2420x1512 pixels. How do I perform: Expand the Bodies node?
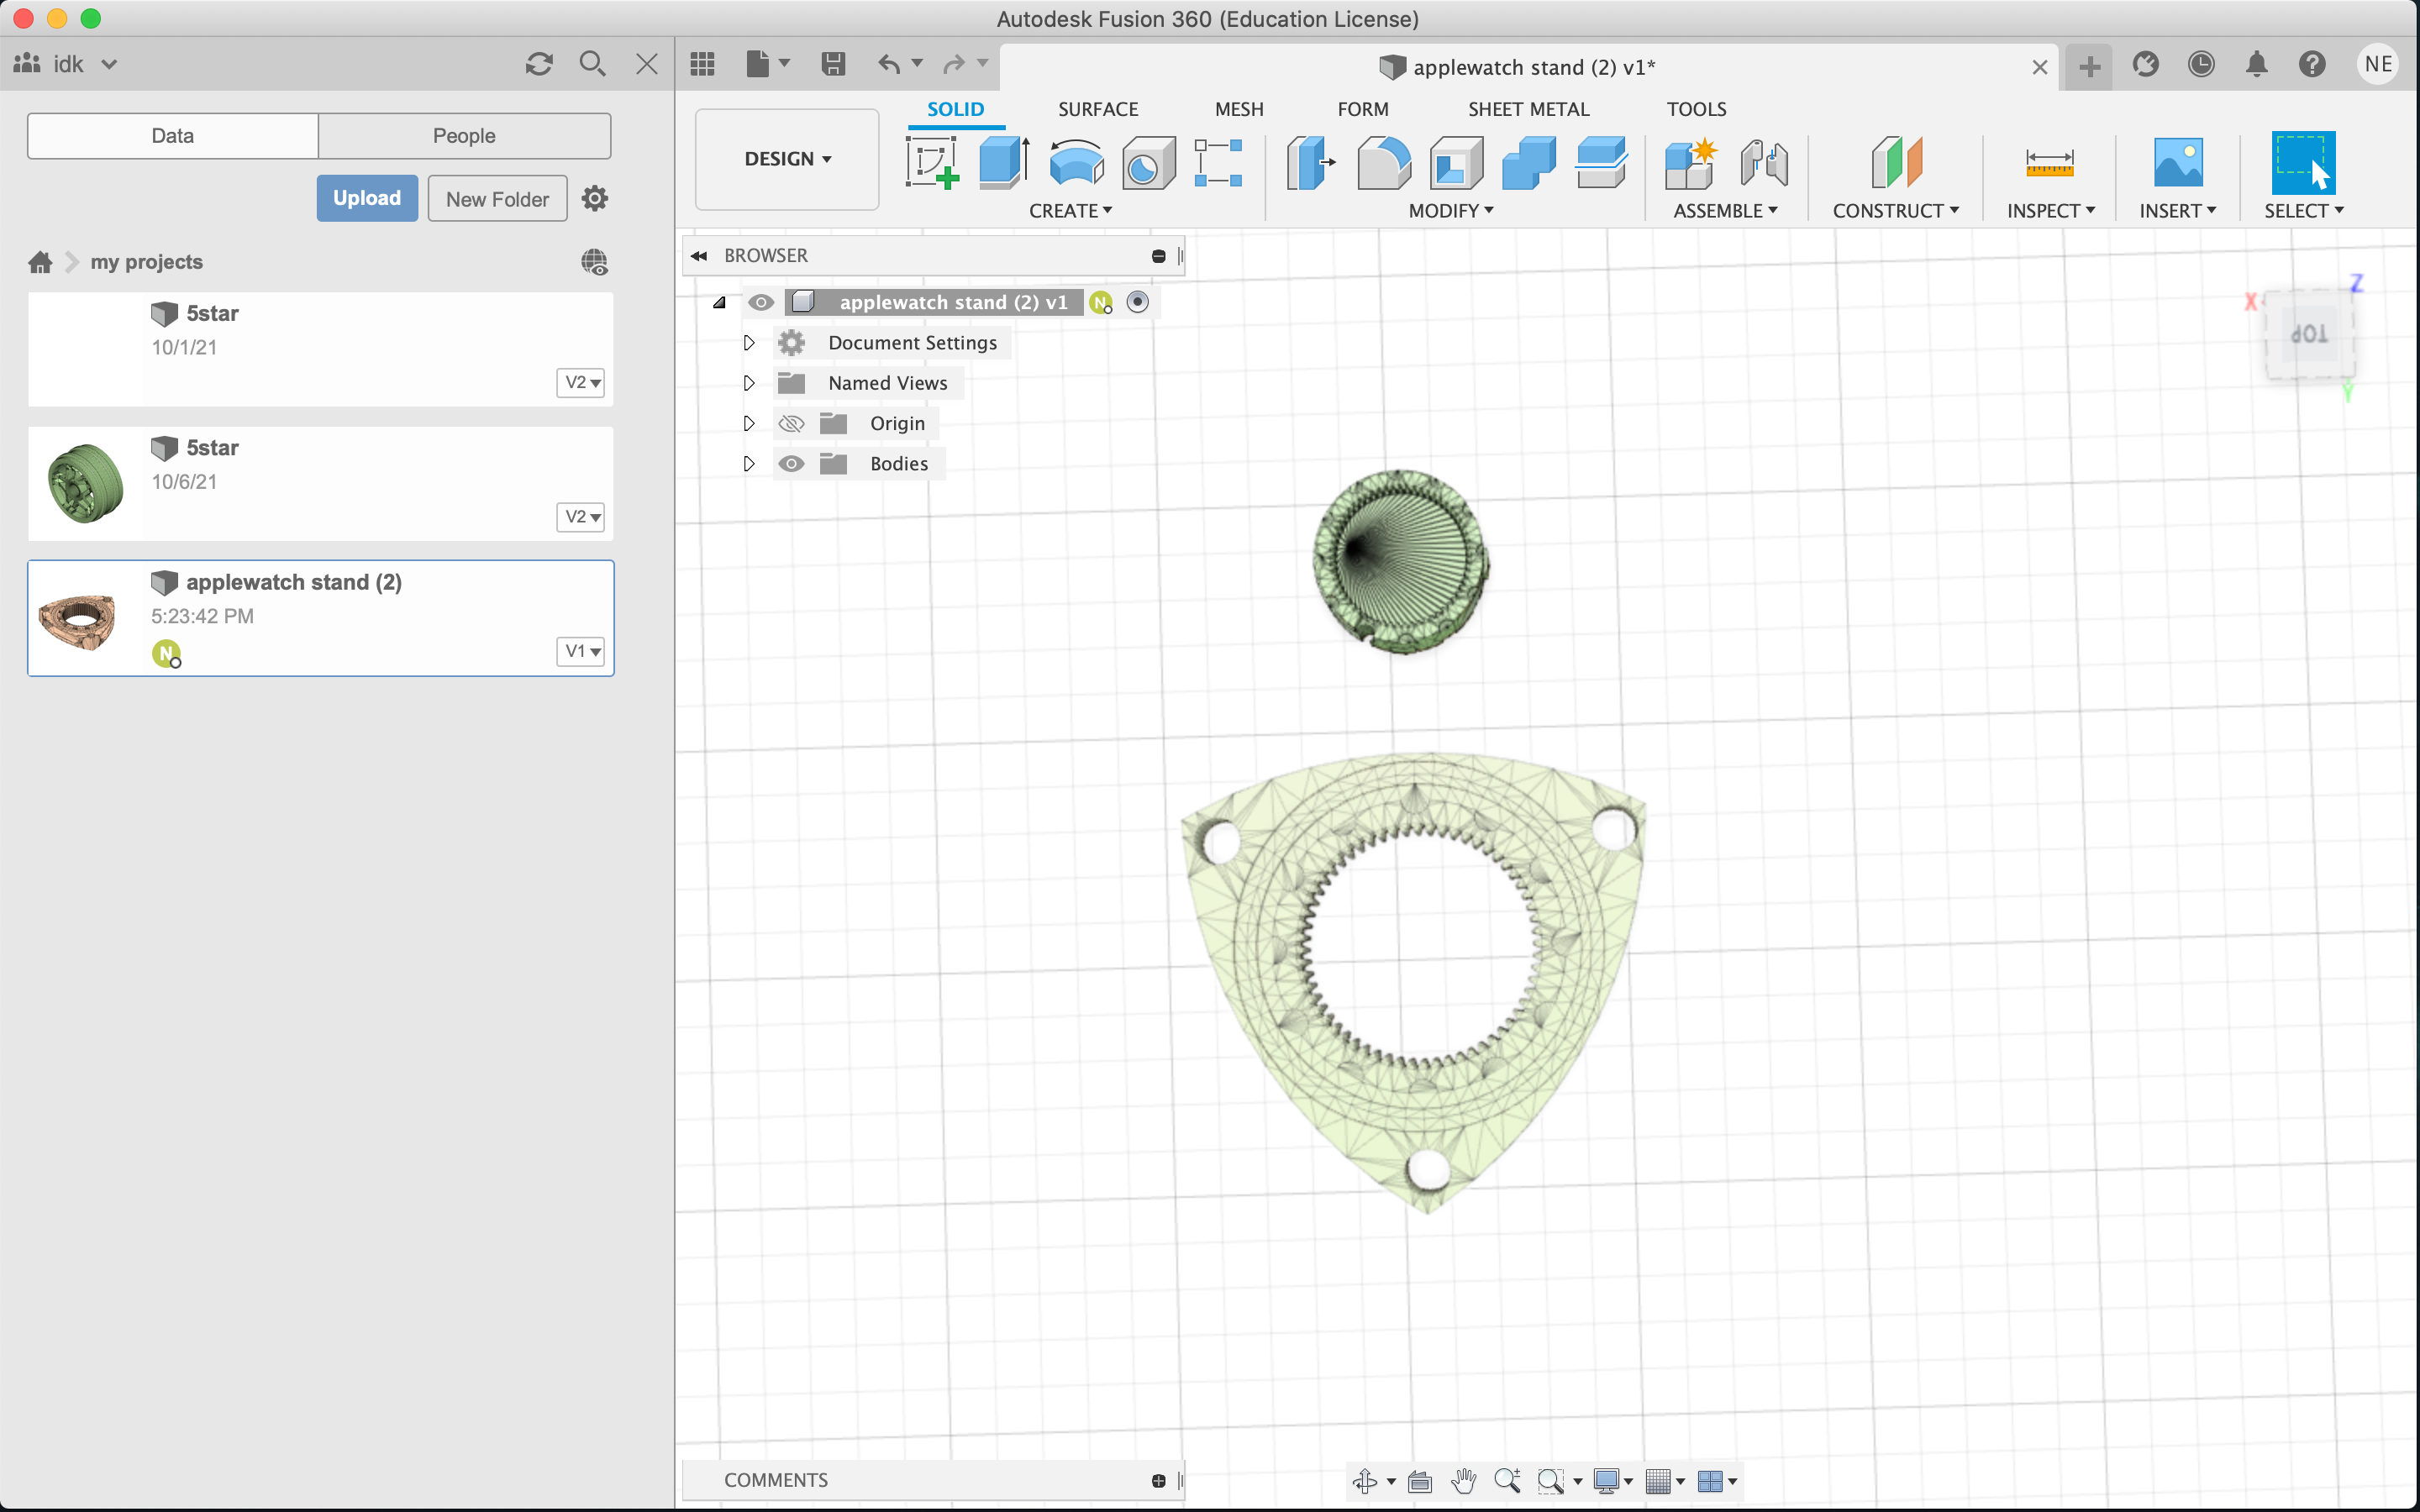(748, 463)
